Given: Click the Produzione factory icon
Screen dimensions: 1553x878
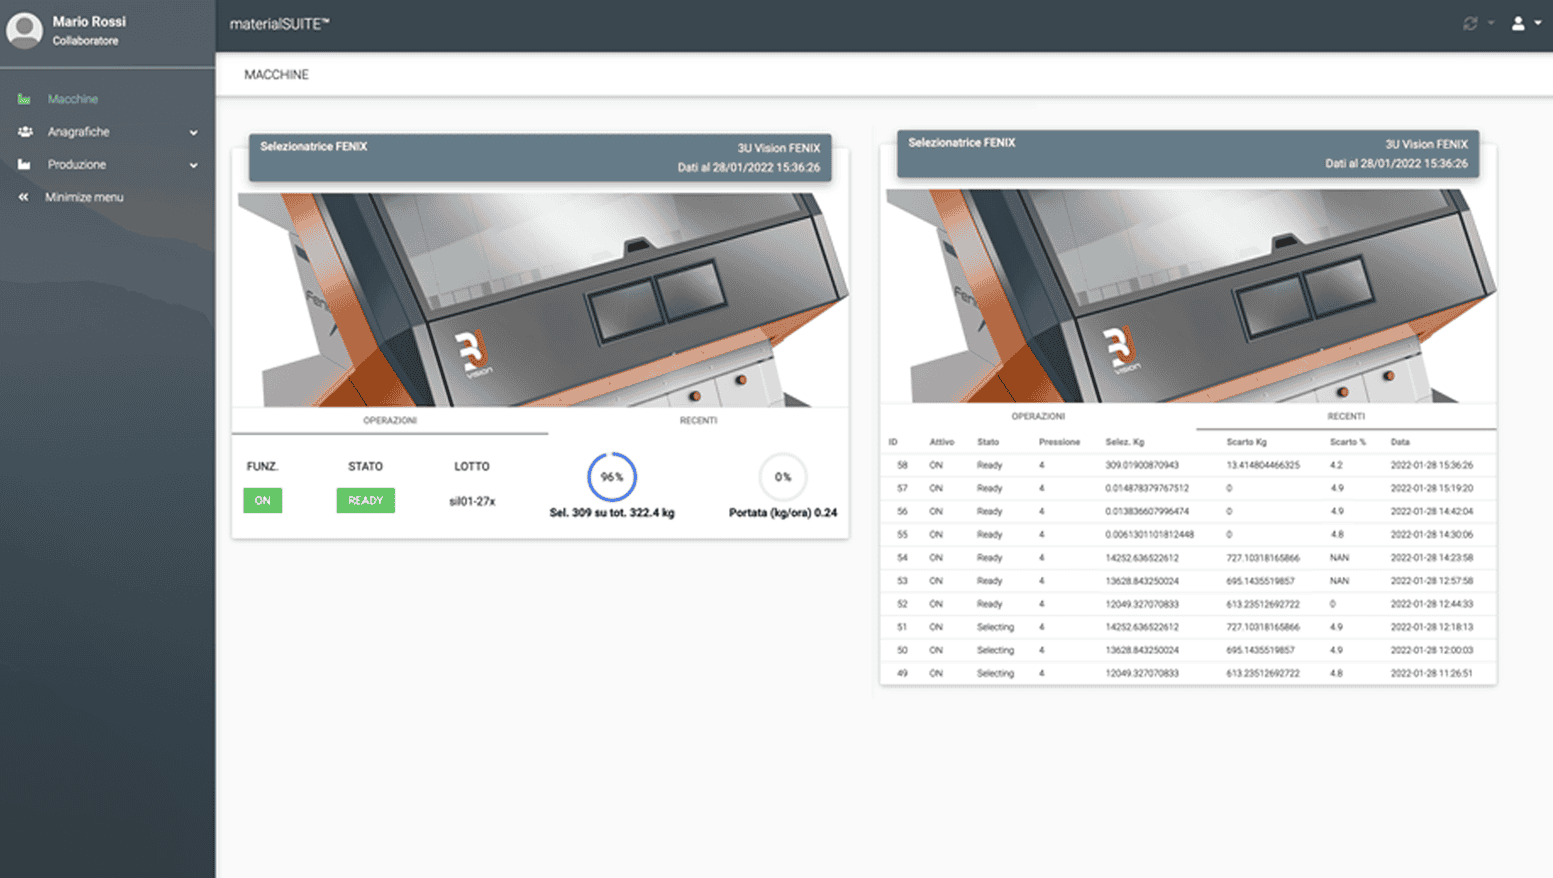Looking at the screenshot, I should 24,165.
